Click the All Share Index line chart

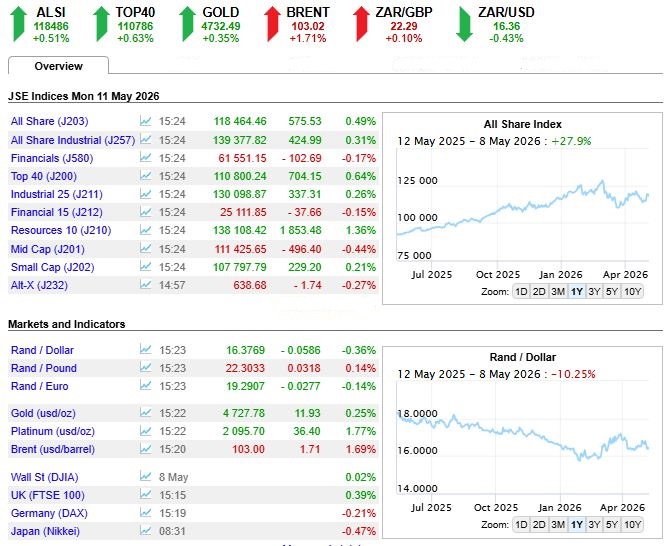tap(523, 205)
